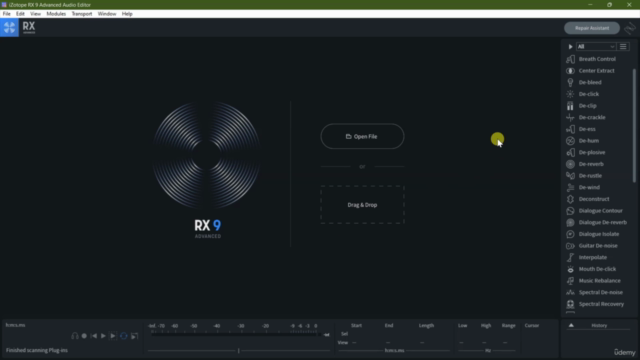Click the iZotope logo beside Repair Assistant
This screenshot has height=360, width=640.
[630, 28]
